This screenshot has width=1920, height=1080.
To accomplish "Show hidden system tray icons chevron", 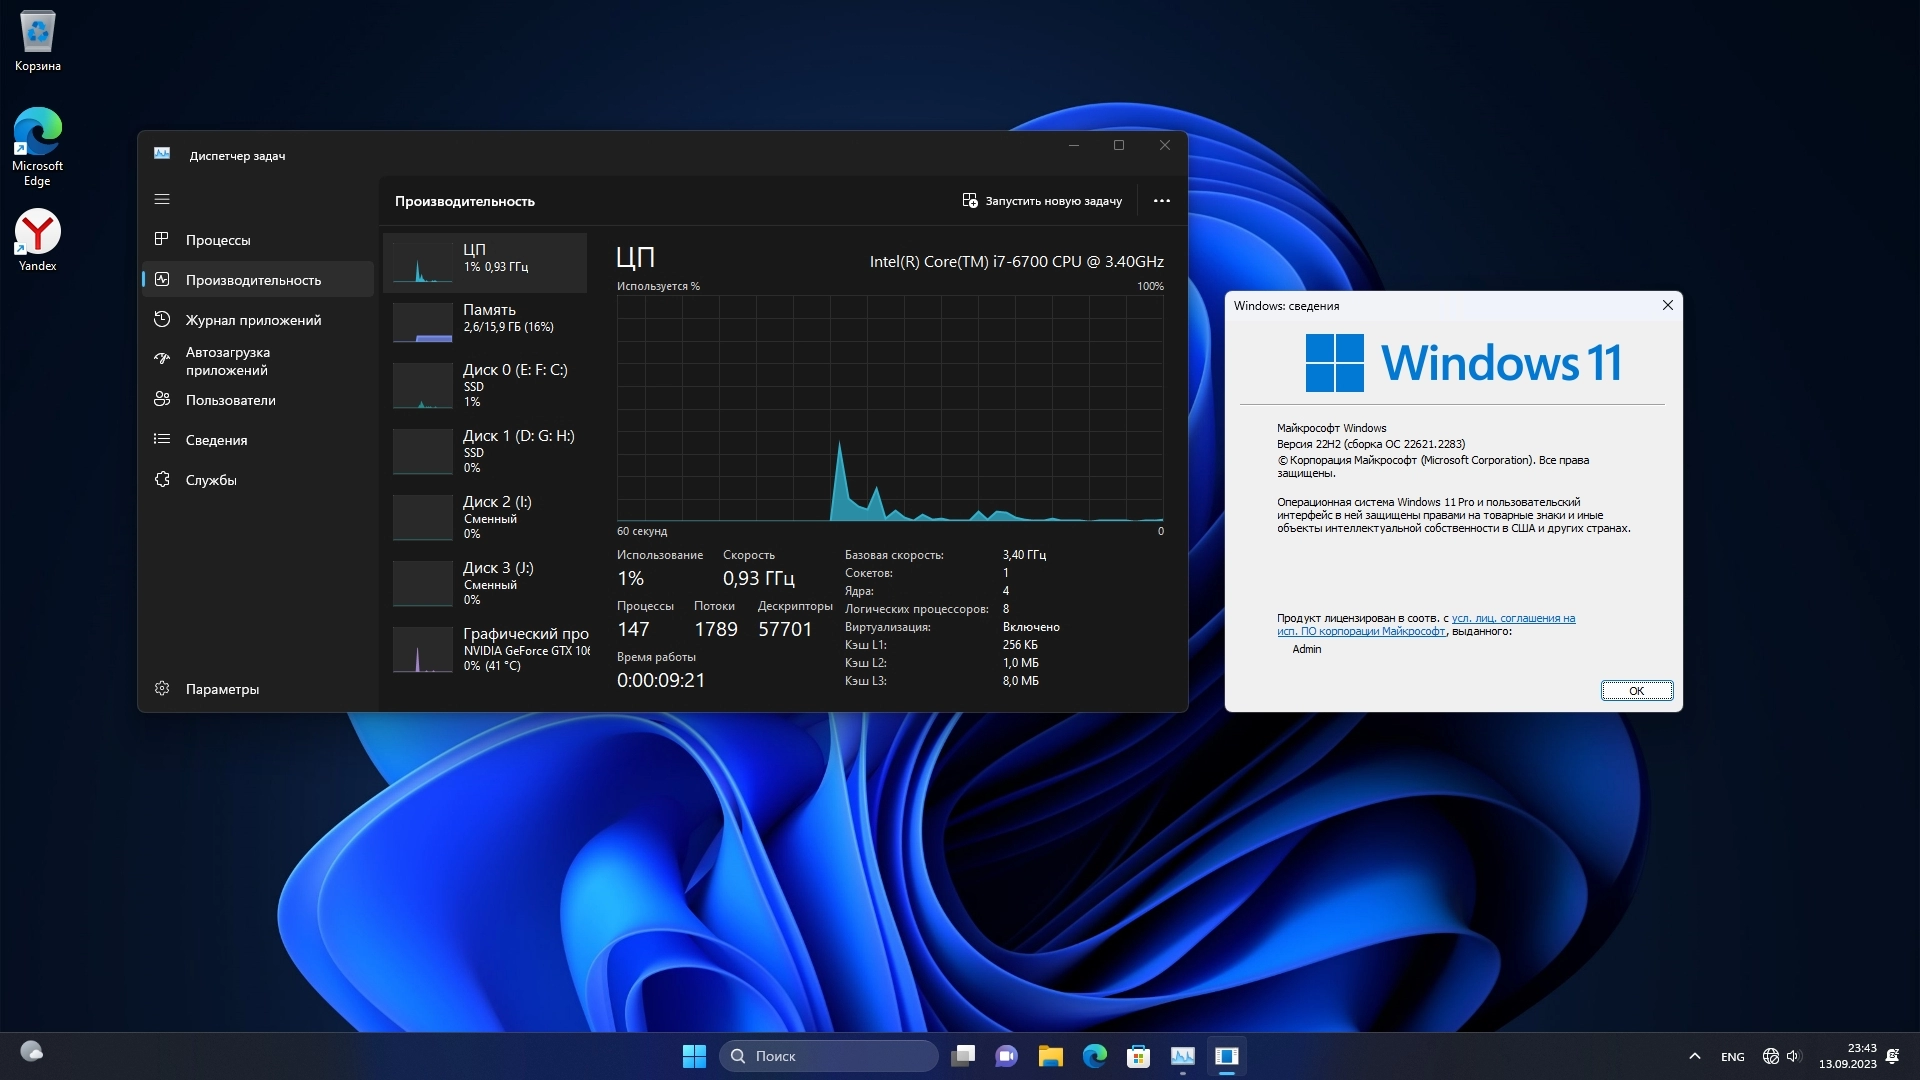I will coord(1694,1056).
